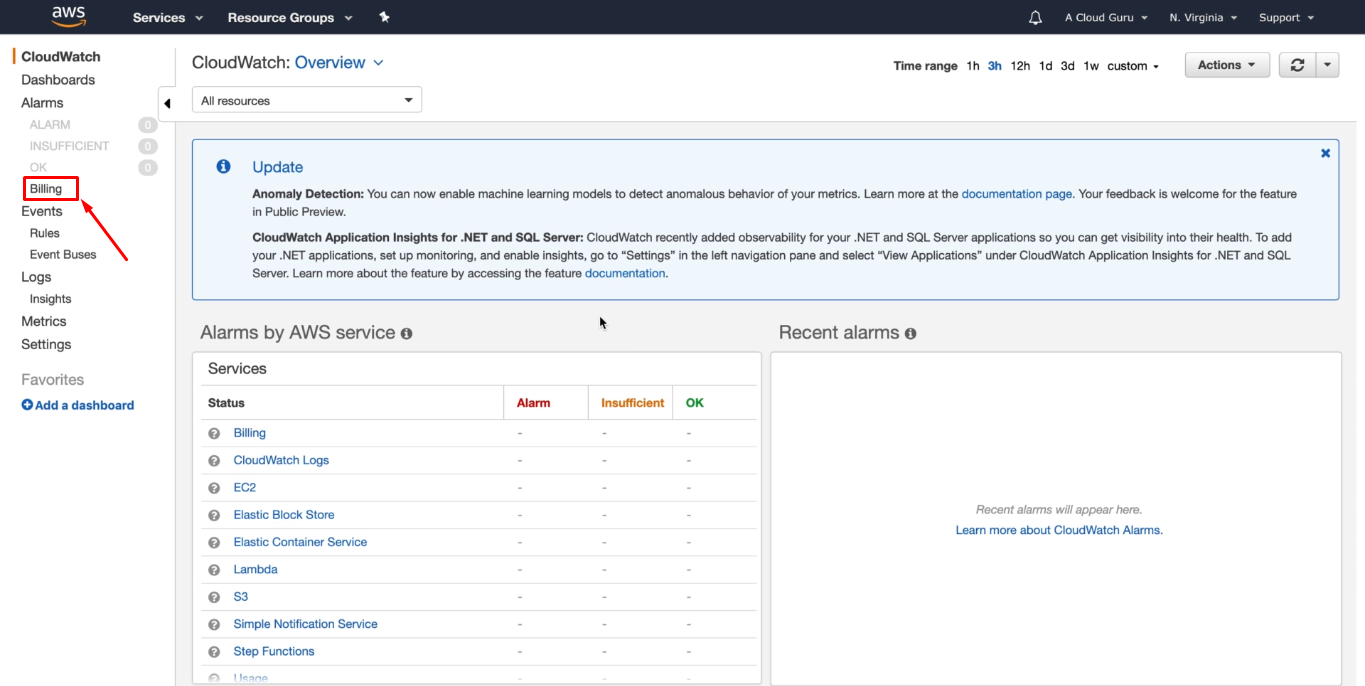Close the Update info banner
The height and width of the screenshot is (686, 1365).
[x=1325, y=153]
